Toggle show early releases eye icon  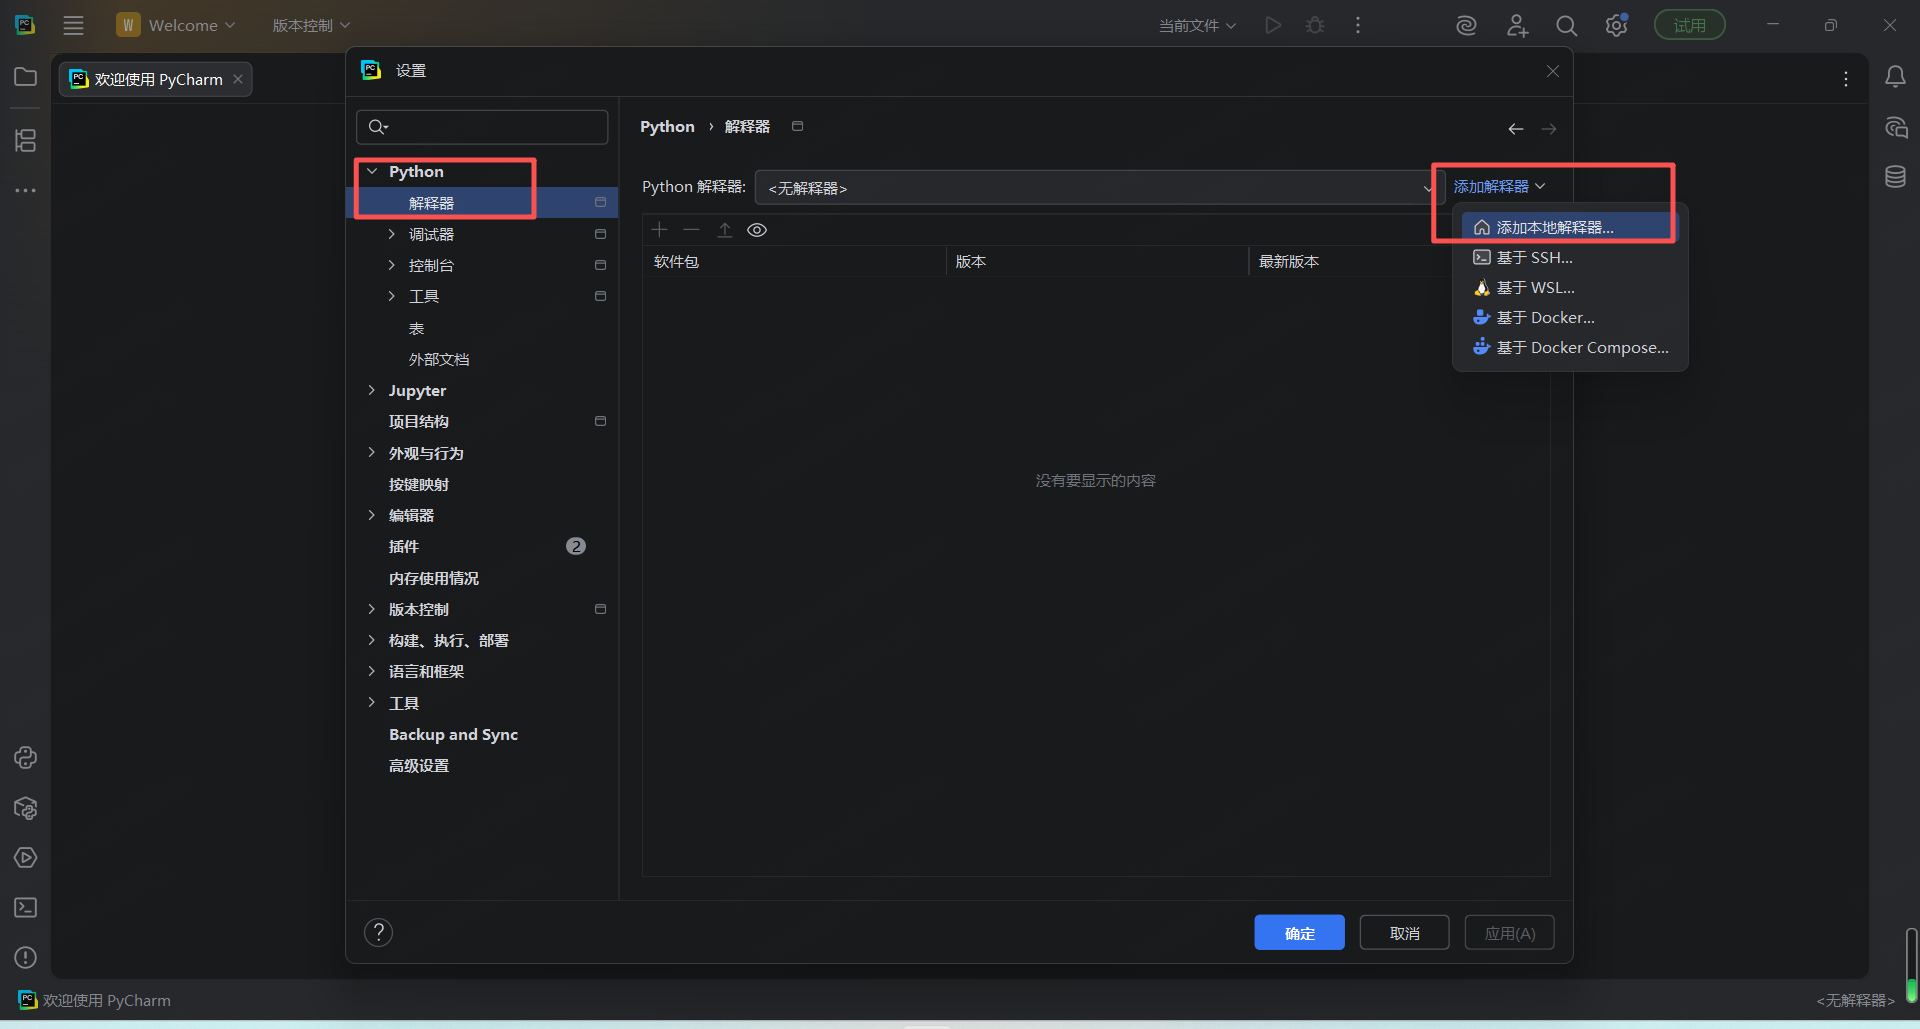click(757, 230)
